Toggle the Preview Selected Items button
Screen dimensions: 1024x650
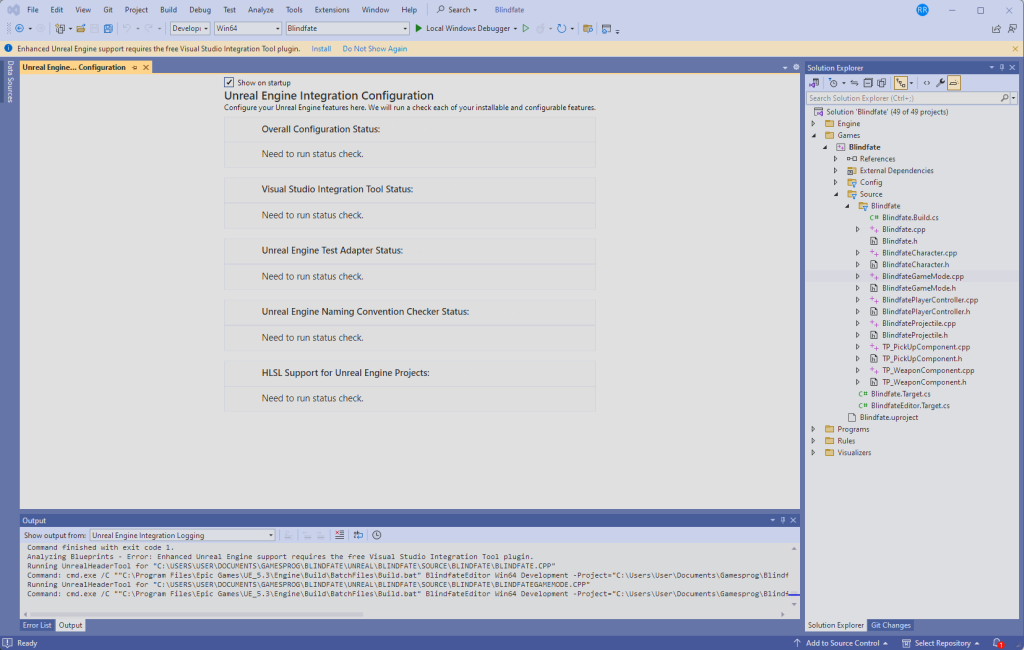(954, 83)
